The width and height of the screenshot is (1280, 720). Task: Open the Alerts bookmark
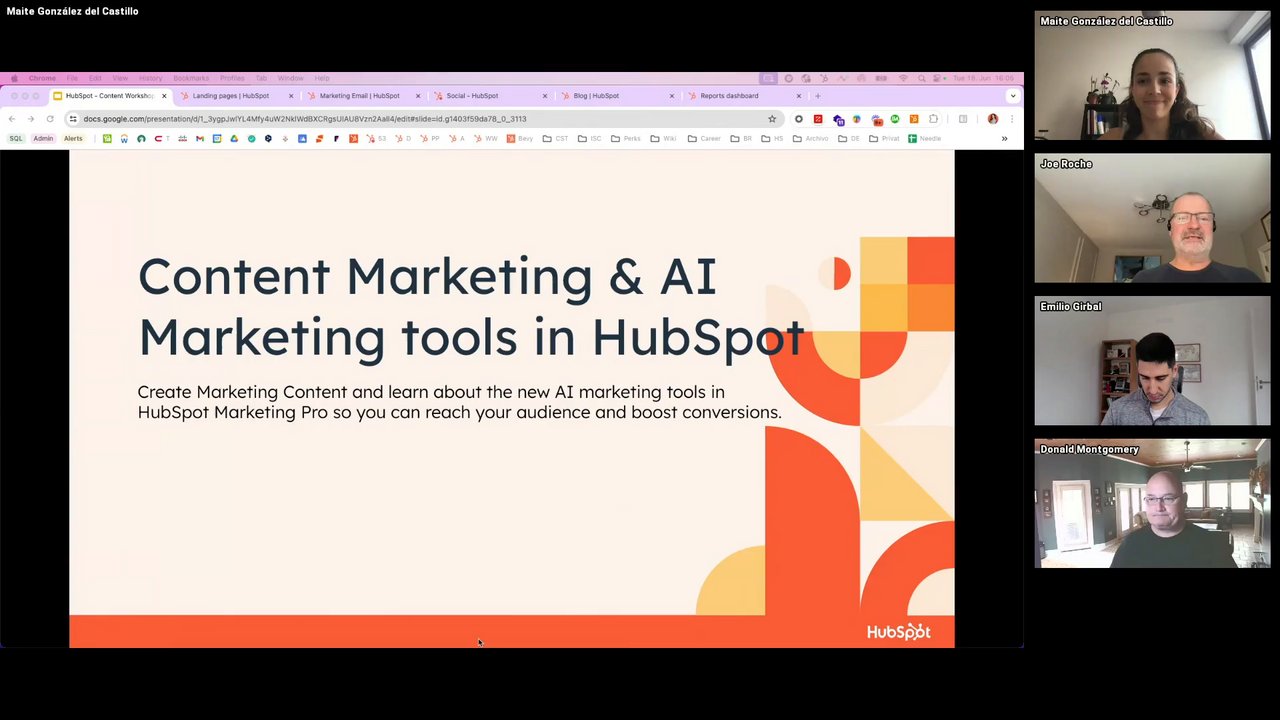tap(73, 138)
